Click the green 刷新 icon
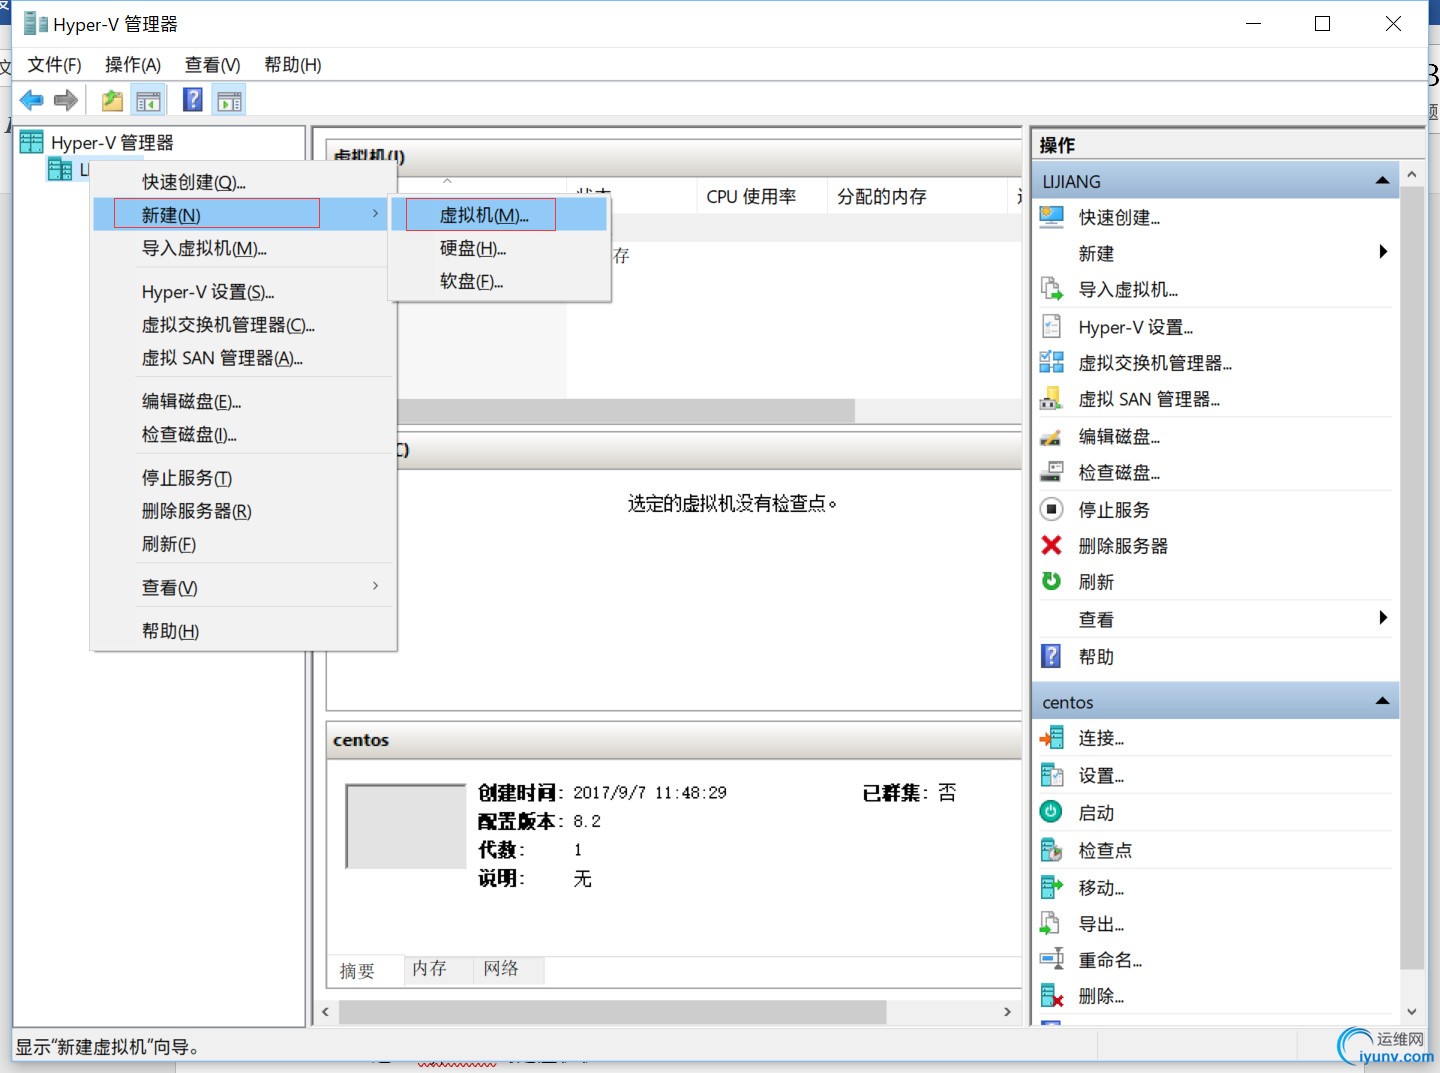The height and width of the screenshot is (1073, 1440). (1052, 581)
